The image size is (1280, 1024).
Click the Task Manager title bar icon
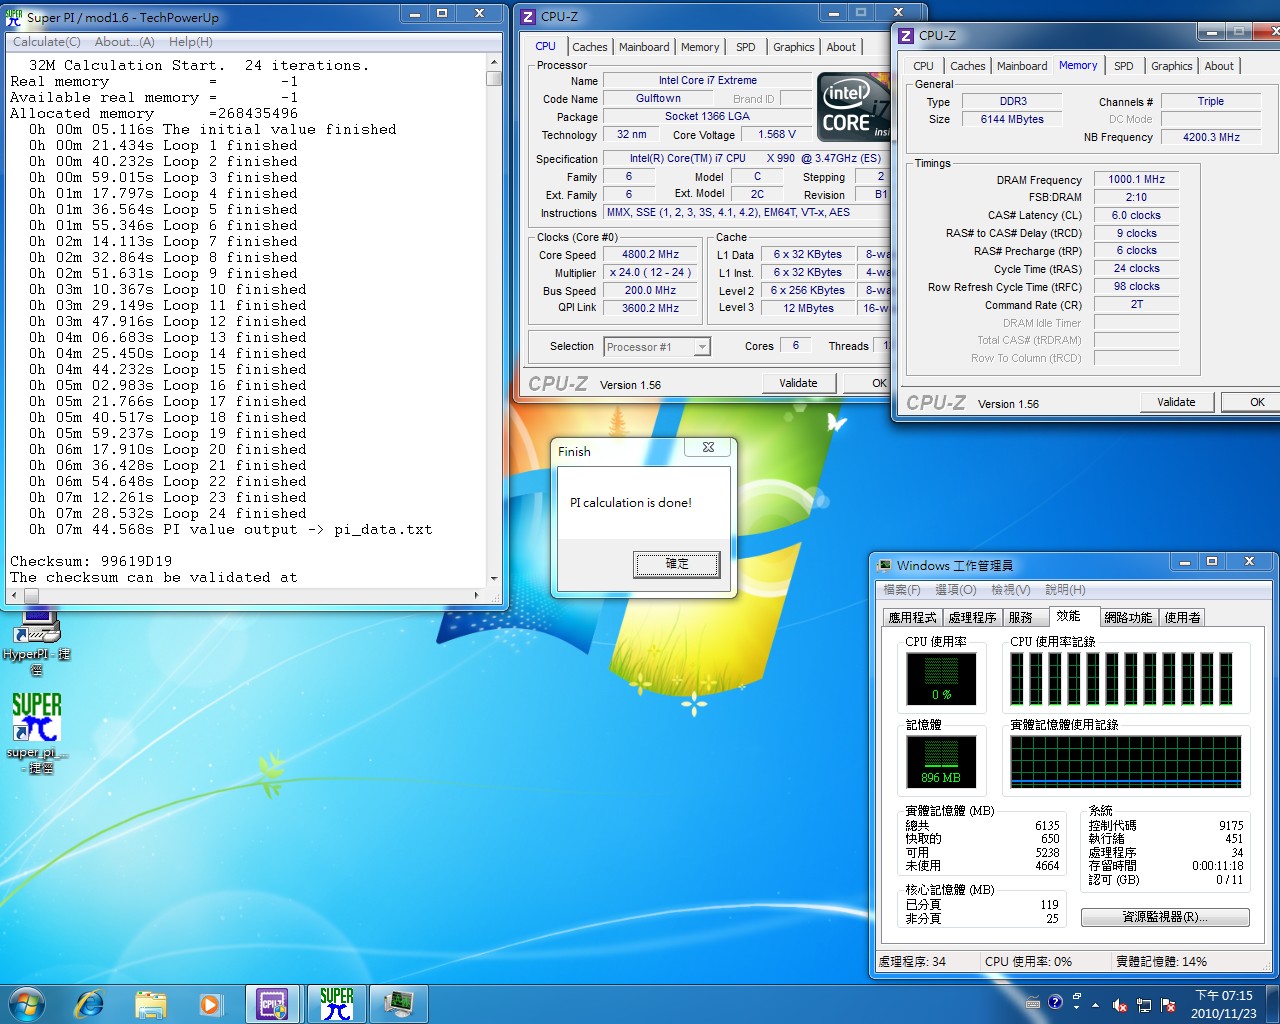click(x=885, y=565)
